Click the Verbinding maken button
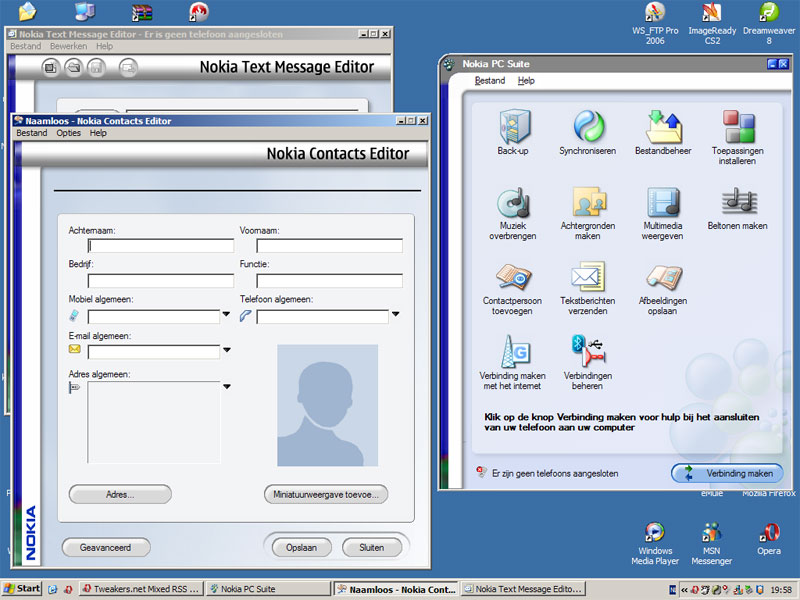The width and height of the screenshot is (800, 600). 727,473
